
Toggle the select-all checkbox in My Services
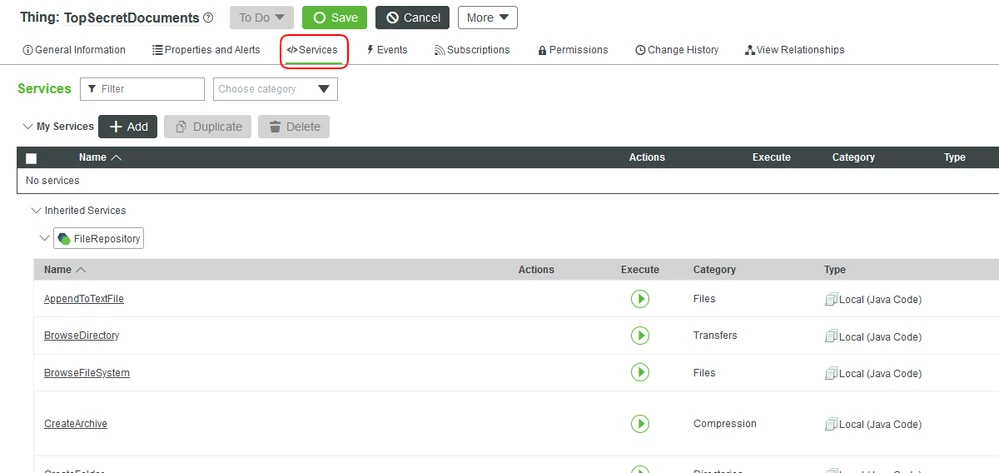tap(31, 158)
